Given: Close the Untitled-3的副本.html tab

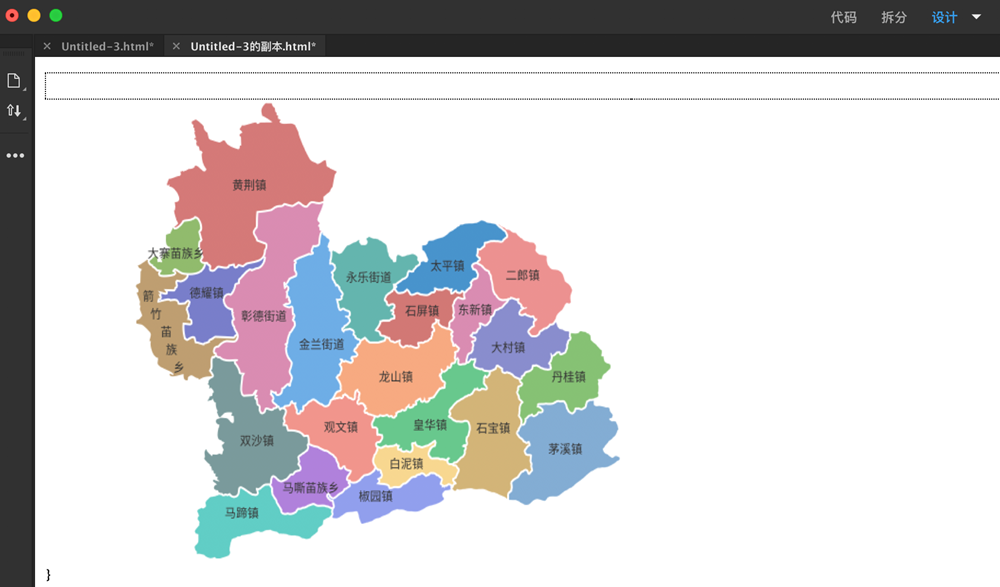Looking at the screenshot, I should pos(176,47).
